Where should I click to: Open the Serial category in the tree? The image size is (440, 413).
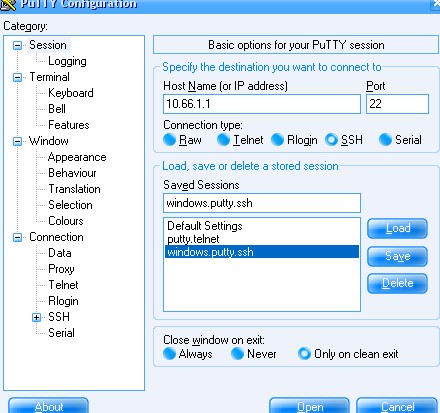pos(61,333)
